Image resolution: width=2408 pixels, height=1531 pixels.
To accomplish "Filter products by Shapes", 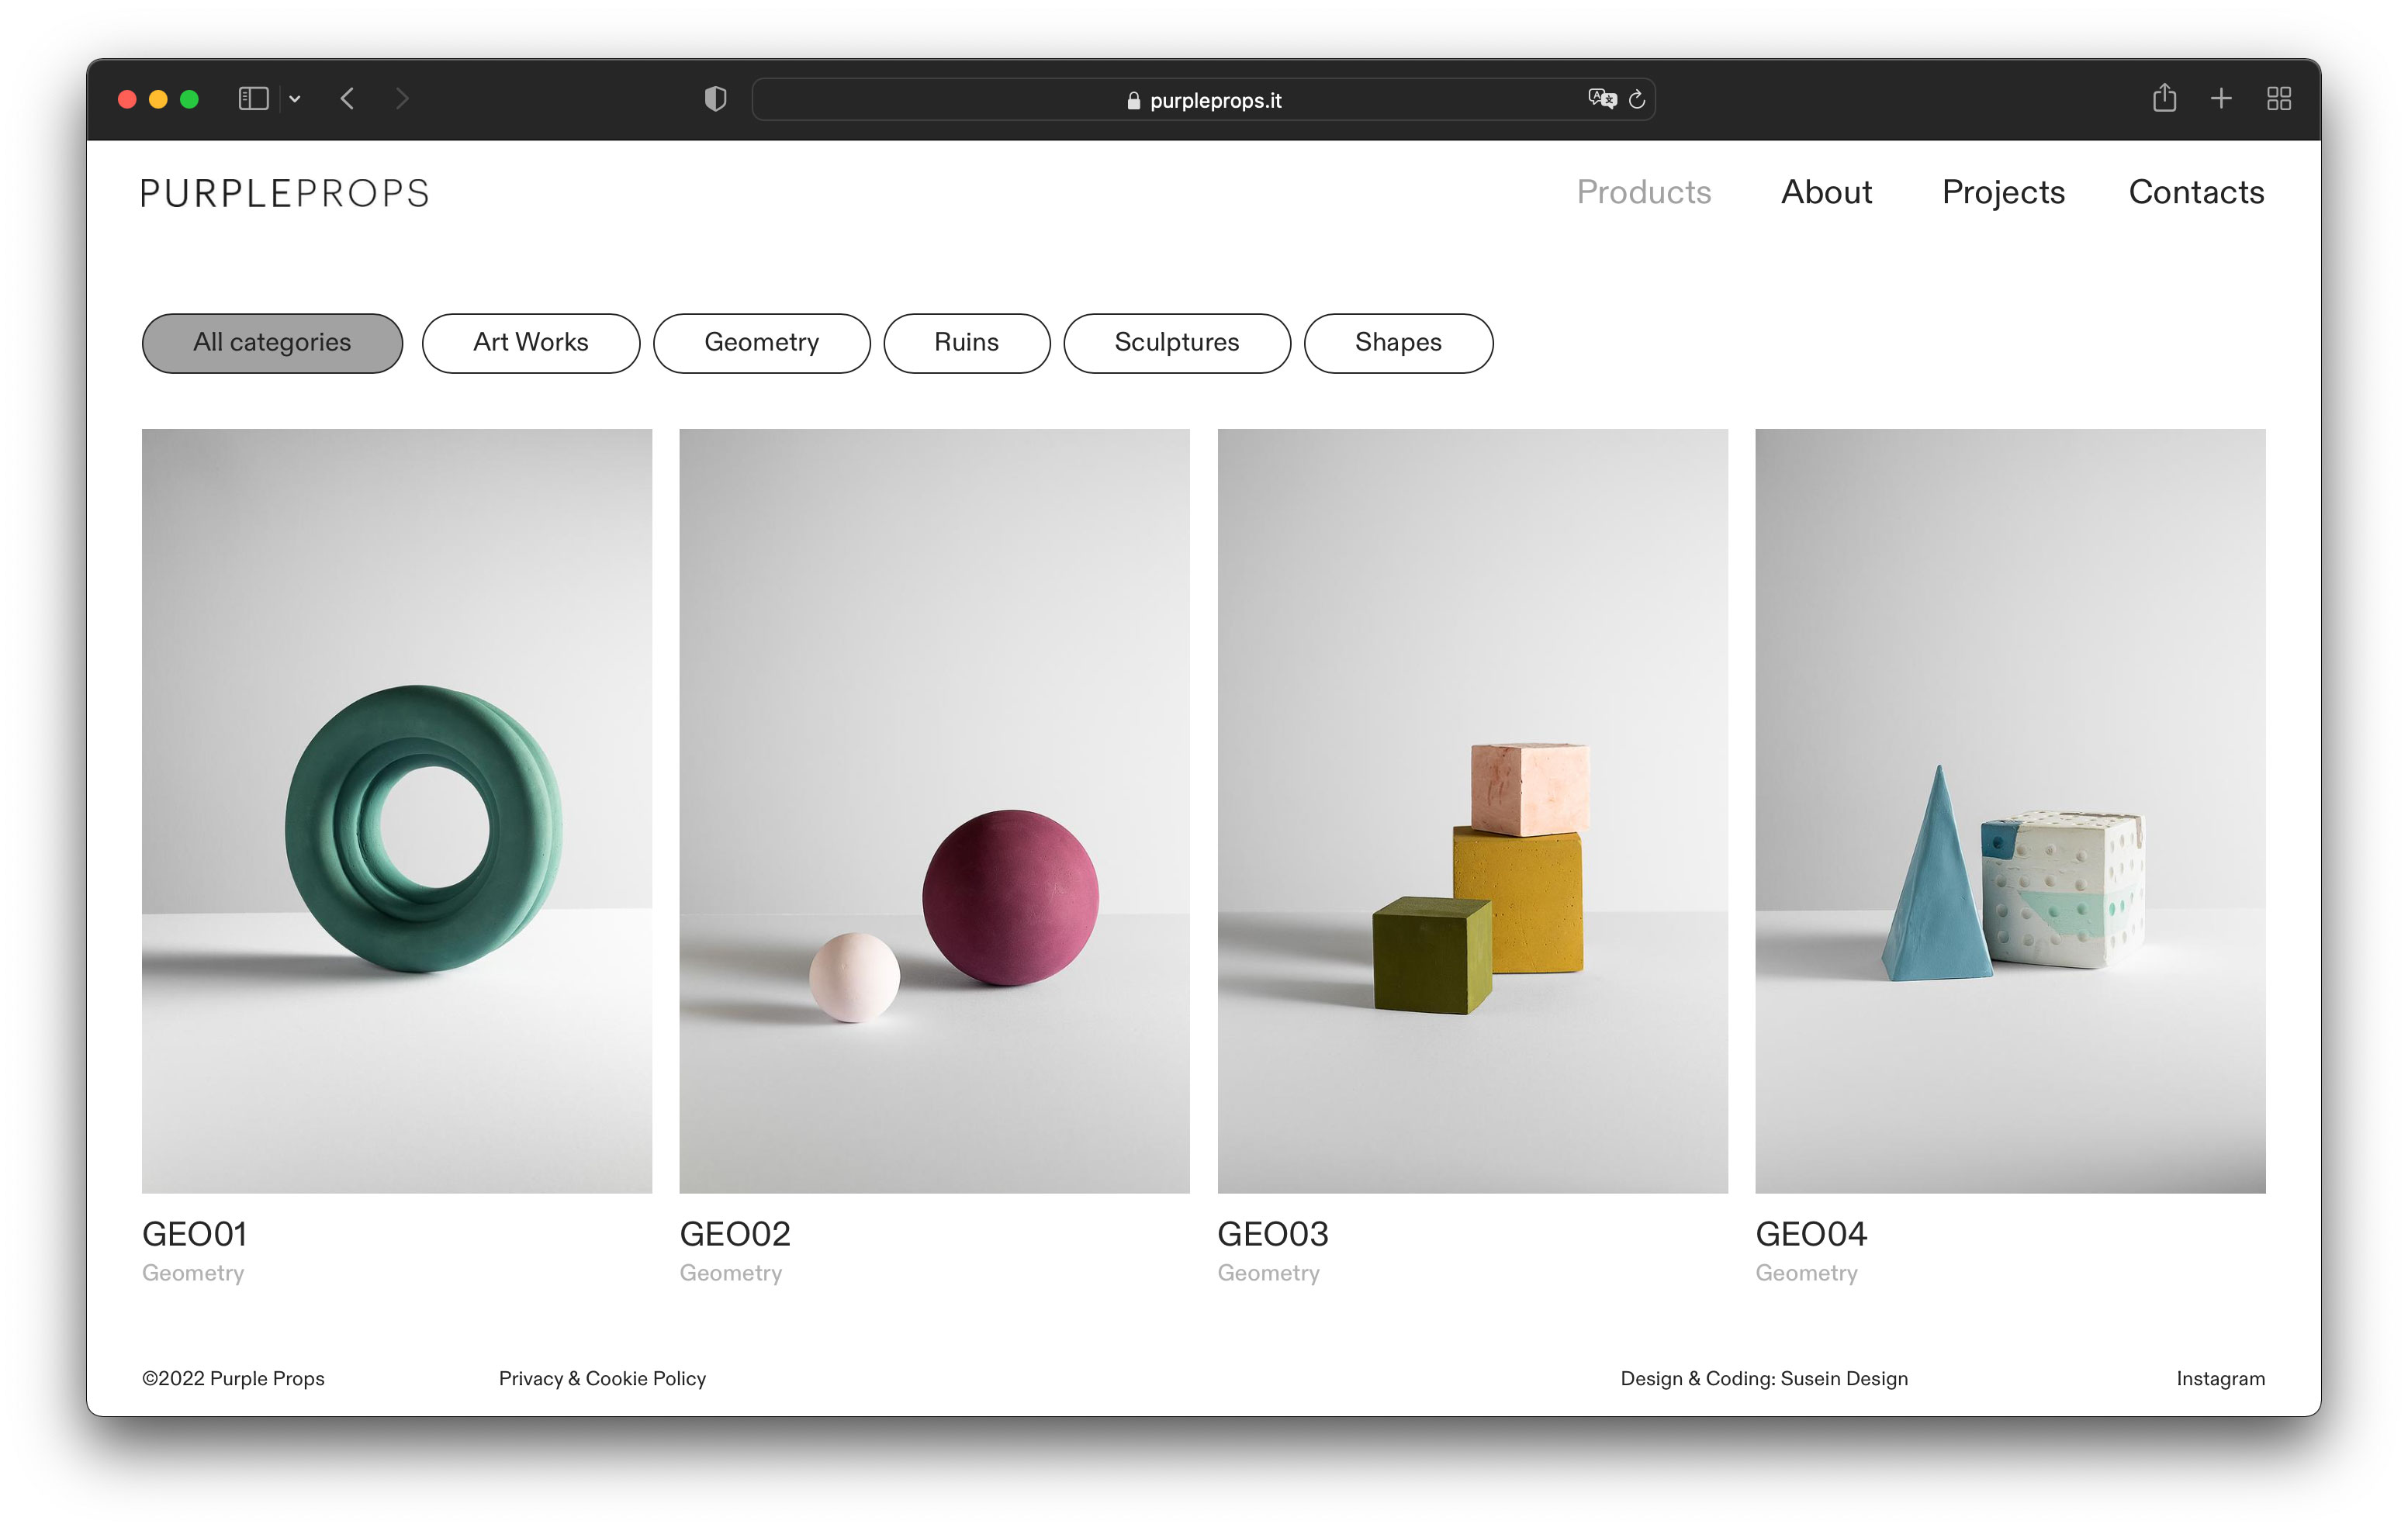I will tap(1398, 343).
